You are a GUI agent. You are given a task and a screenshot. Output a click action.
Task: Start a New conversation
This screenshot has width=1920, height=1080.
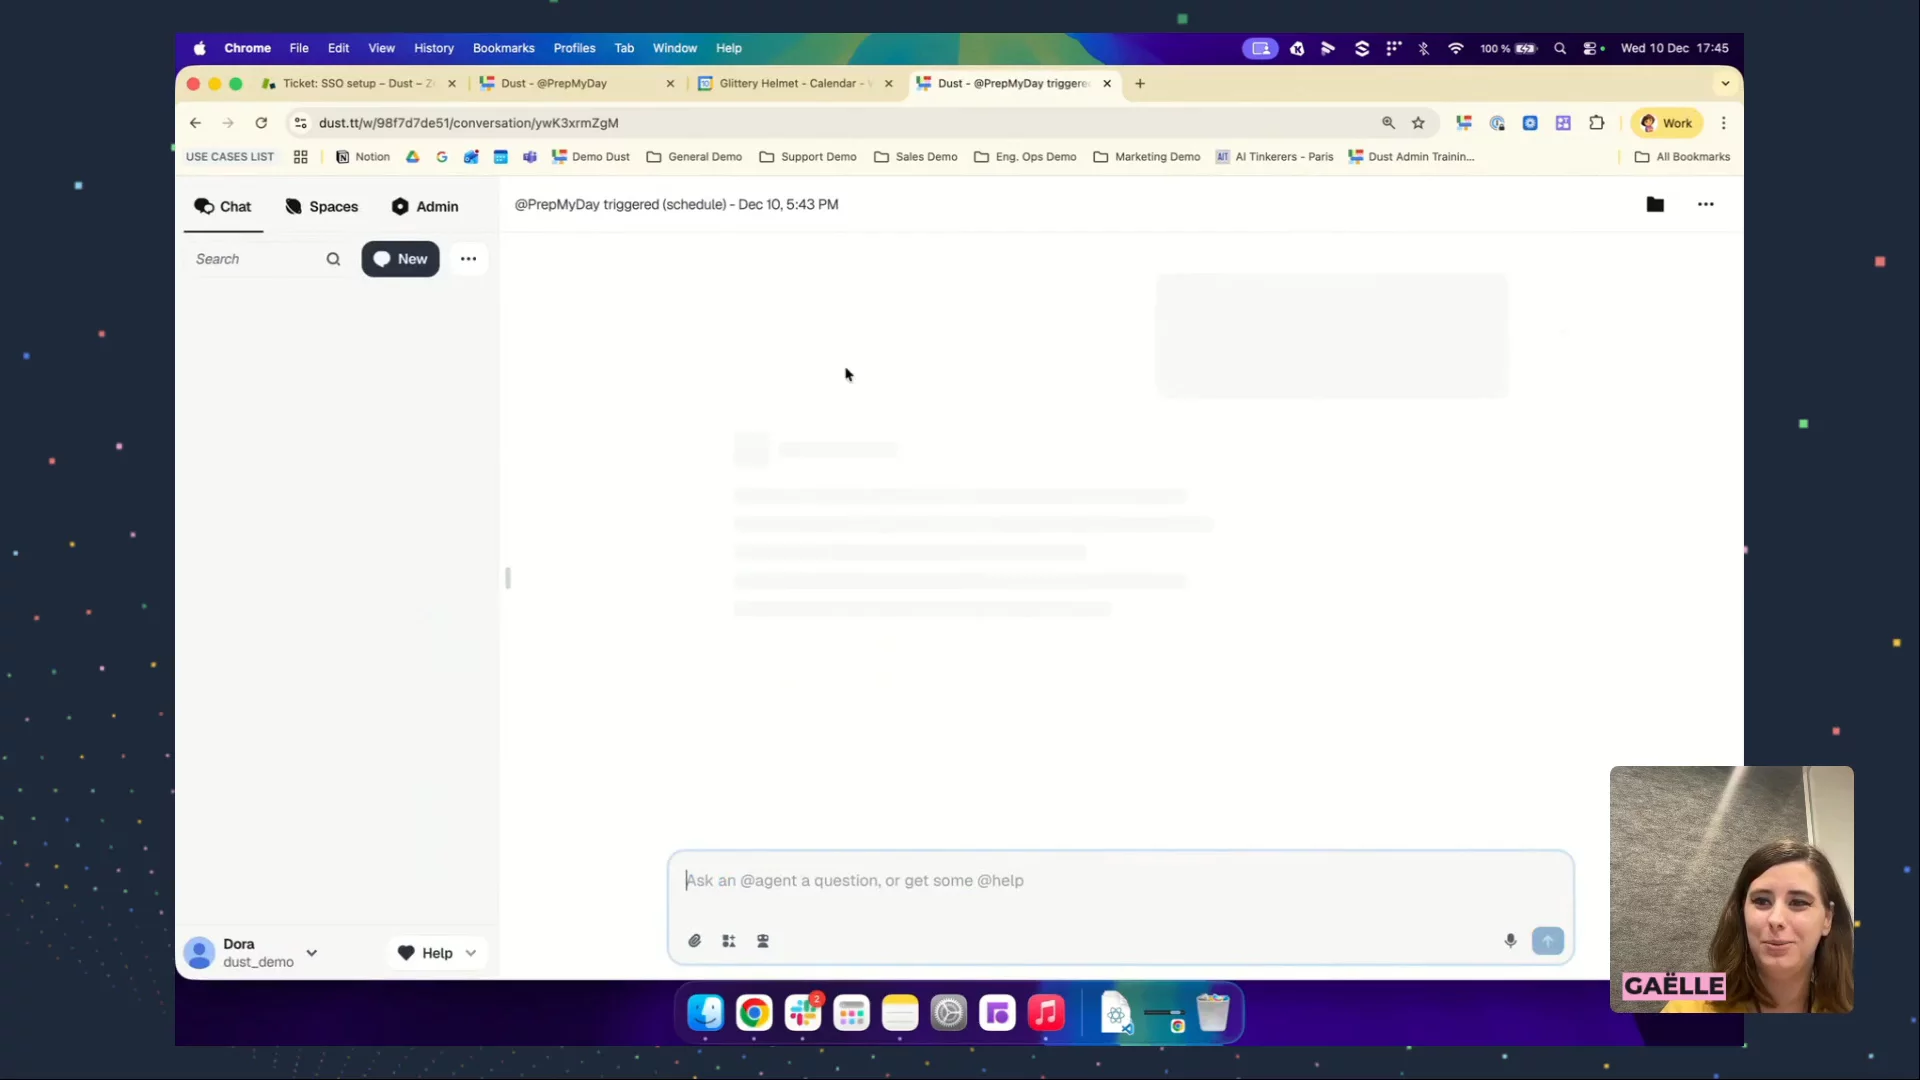coord(400,259)
